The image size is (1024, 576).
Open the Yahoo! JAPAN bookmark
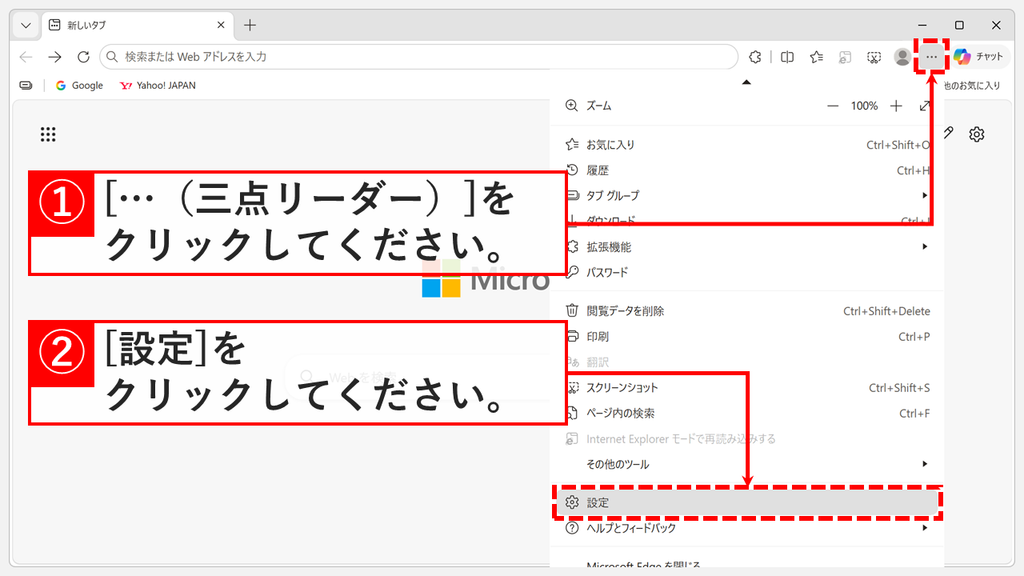coord(157,86)
